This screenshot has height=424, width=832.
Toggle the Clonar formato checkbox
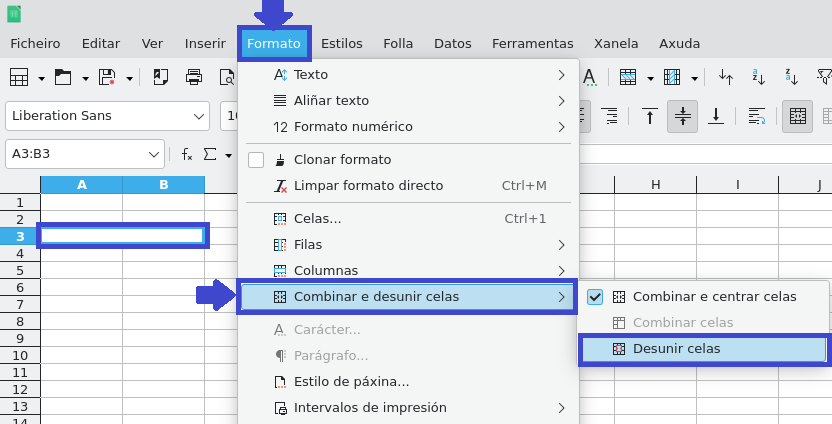[256, 160]
